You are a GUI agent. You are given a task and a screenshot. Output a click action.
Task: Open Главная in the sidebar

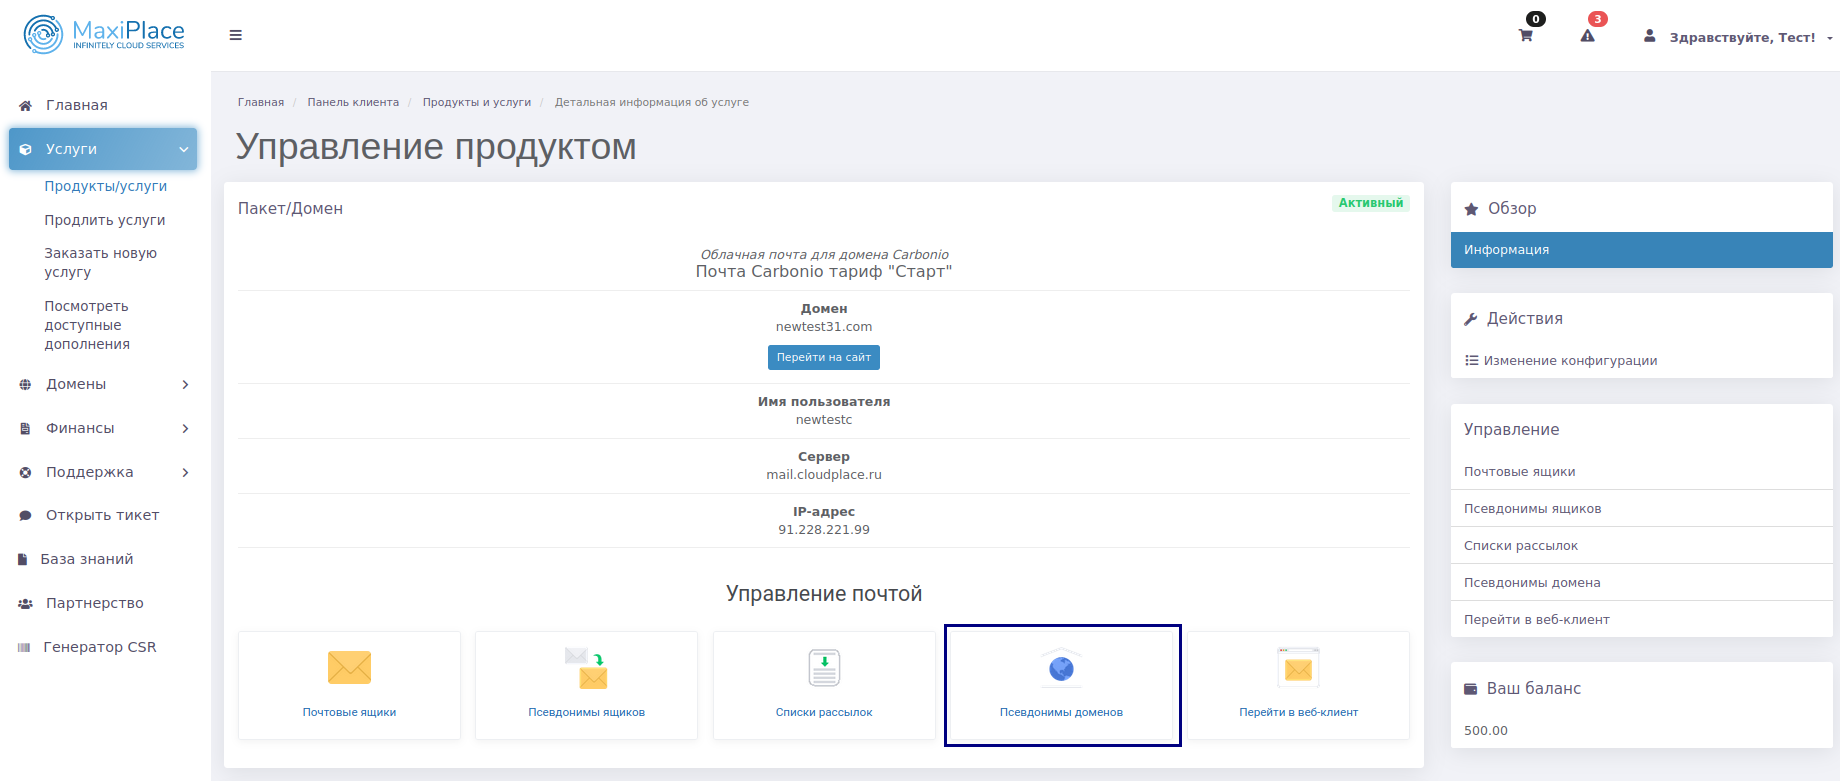(x=77, y=105)
